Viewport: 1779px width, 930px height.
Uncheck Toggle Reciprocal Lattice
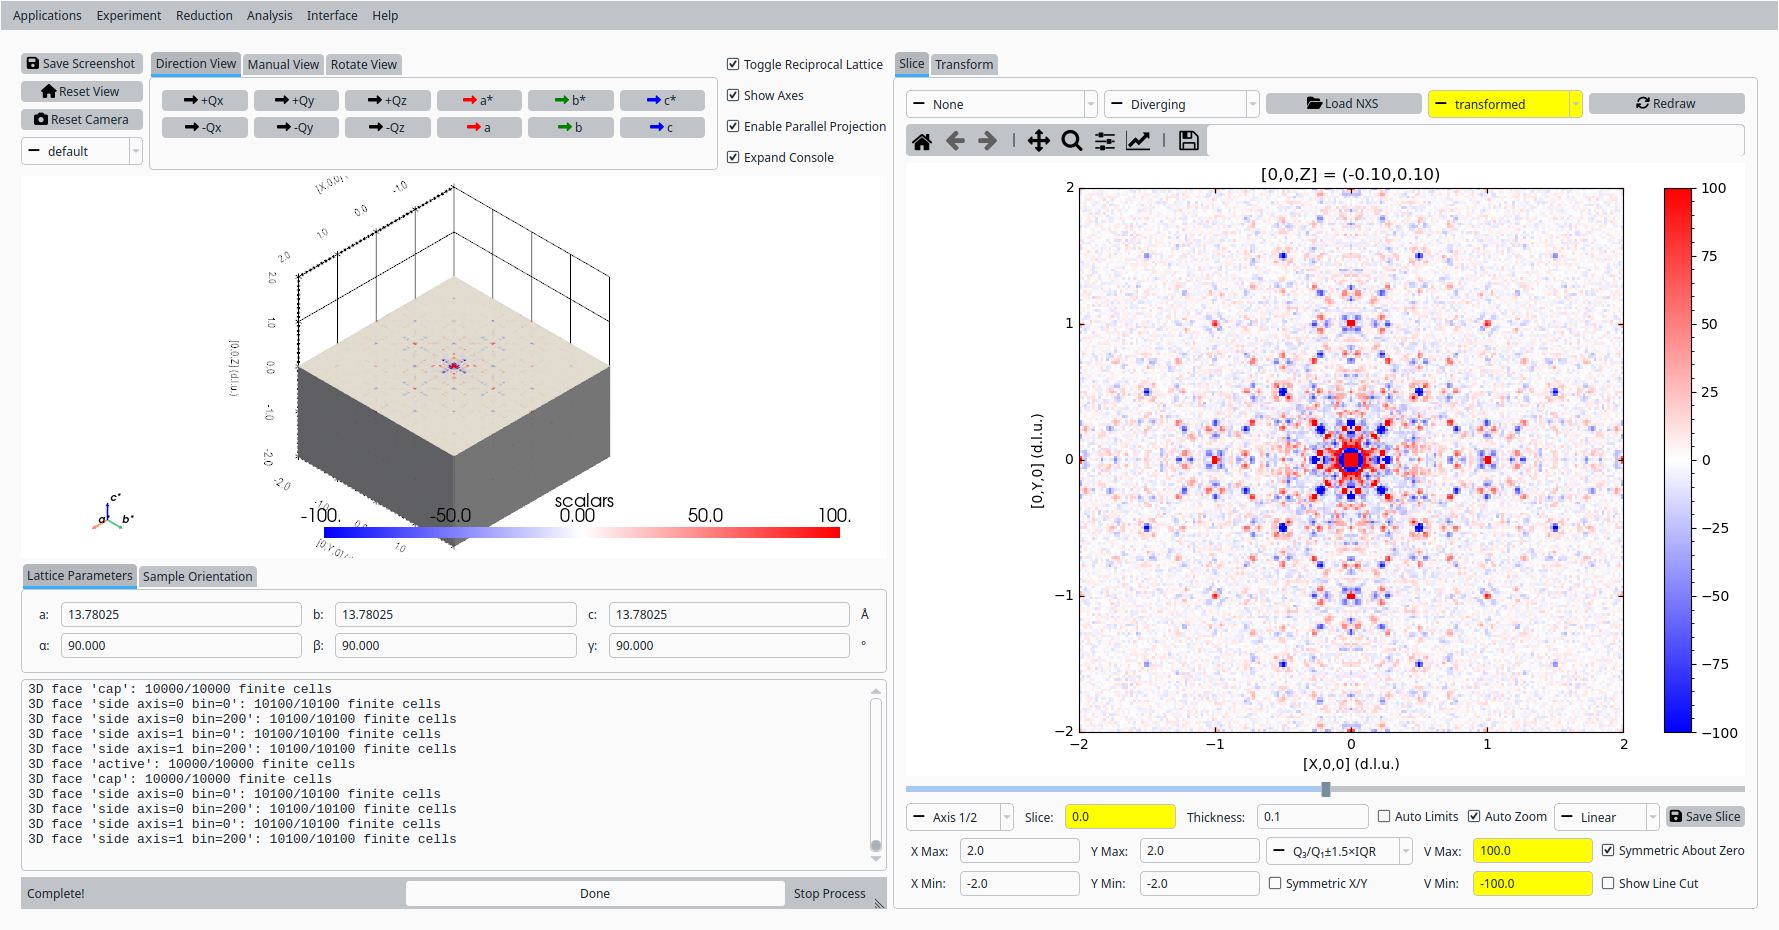(x=733, y=64)
